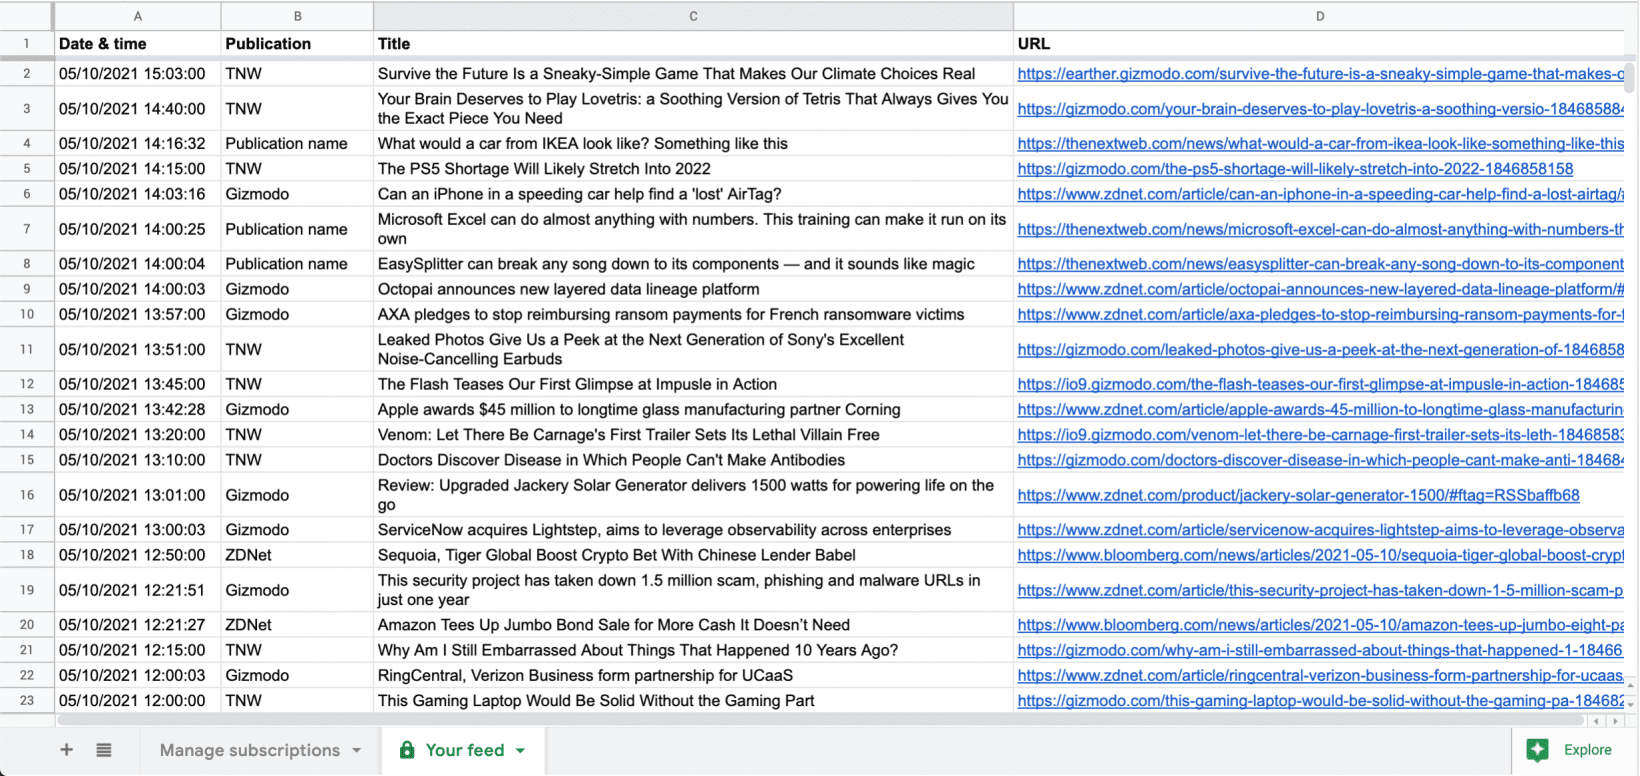Click the title 'The PS5 Shortage Will Likely Stretch Into 2022'
The image size is (1640, 776).
pyautogui.click(x=544, y=169)
